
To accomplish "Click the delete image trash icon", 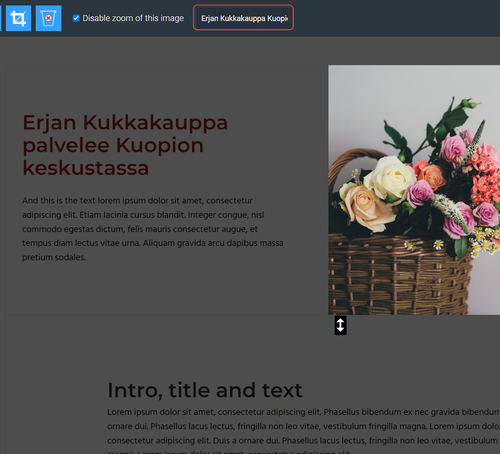I will 48,18.
